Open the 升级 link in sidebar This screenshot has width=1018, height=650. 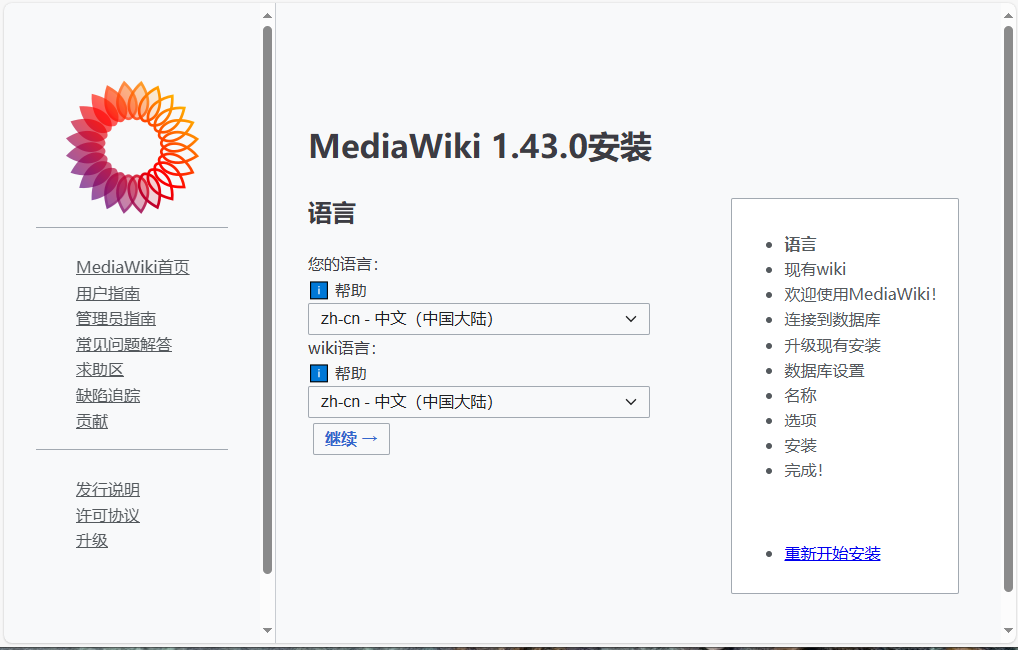pyautogui.click(x=92, y=541)
